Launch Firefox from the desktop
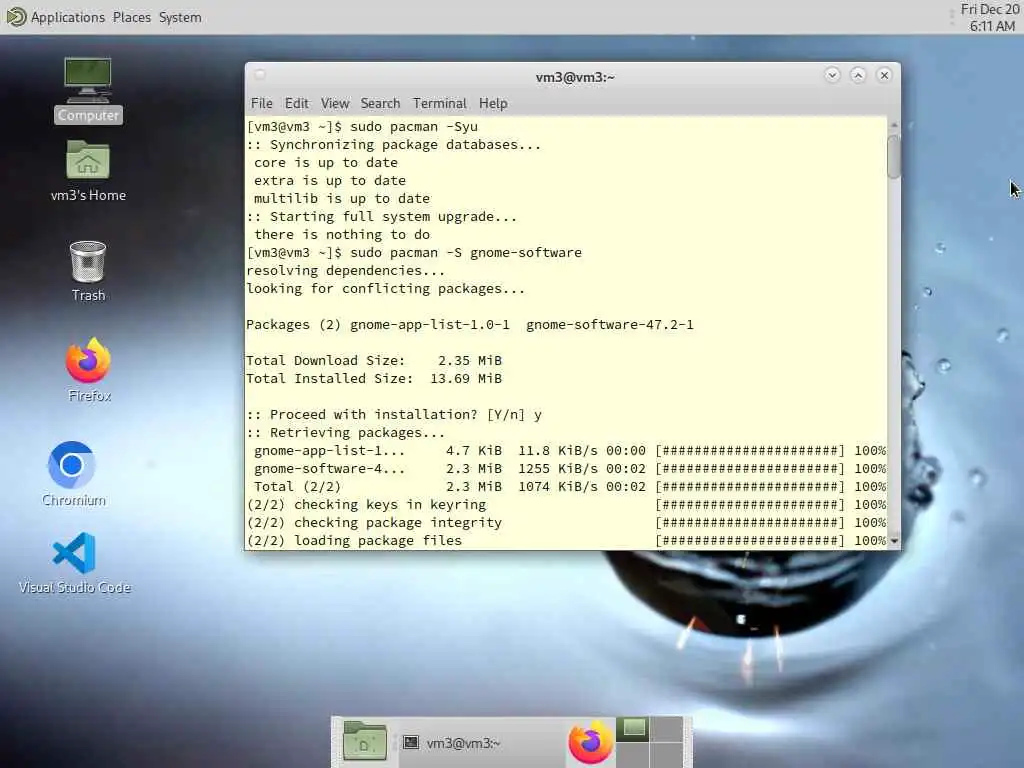The height and width of the screenshot is (768, 1024). click(88, 370)
